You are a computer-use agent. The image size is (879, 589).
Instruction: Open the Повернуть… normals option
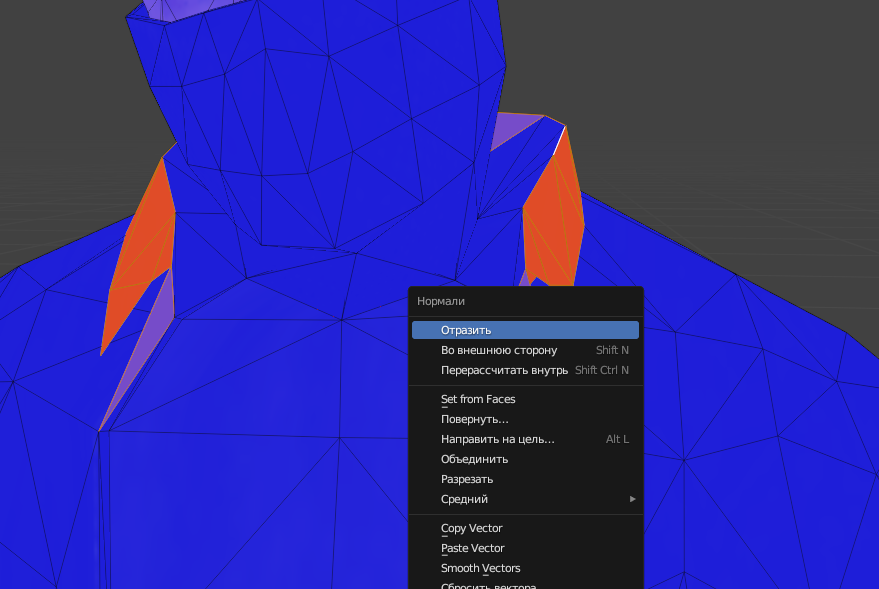(474, 419)
